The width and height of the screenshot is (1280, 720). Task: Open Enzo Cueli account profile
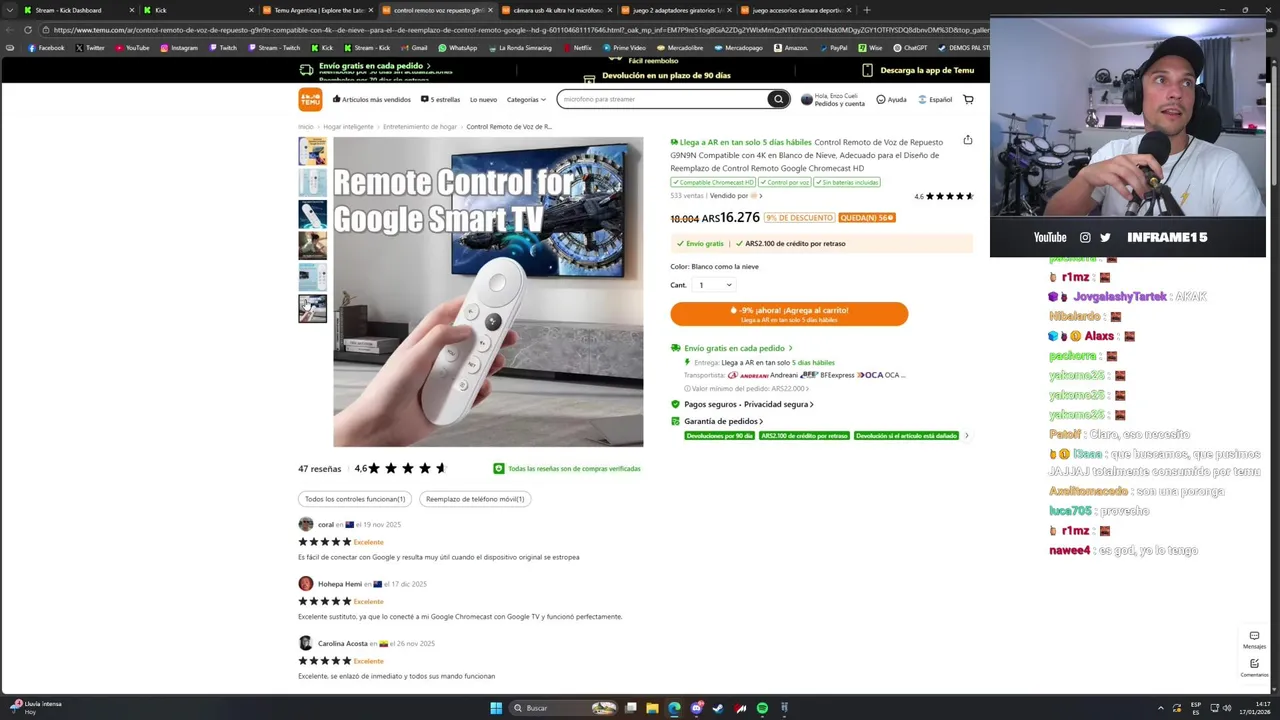point(833,99)
